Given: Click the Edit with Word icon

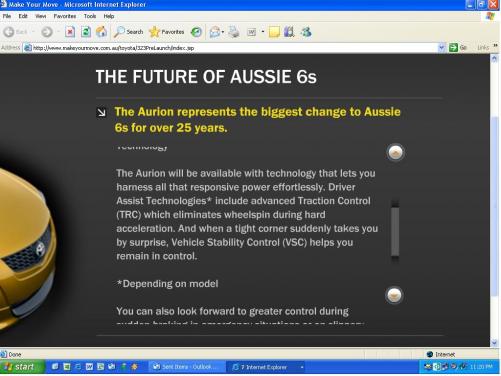Looking at the screenshot, I should 251,32.
